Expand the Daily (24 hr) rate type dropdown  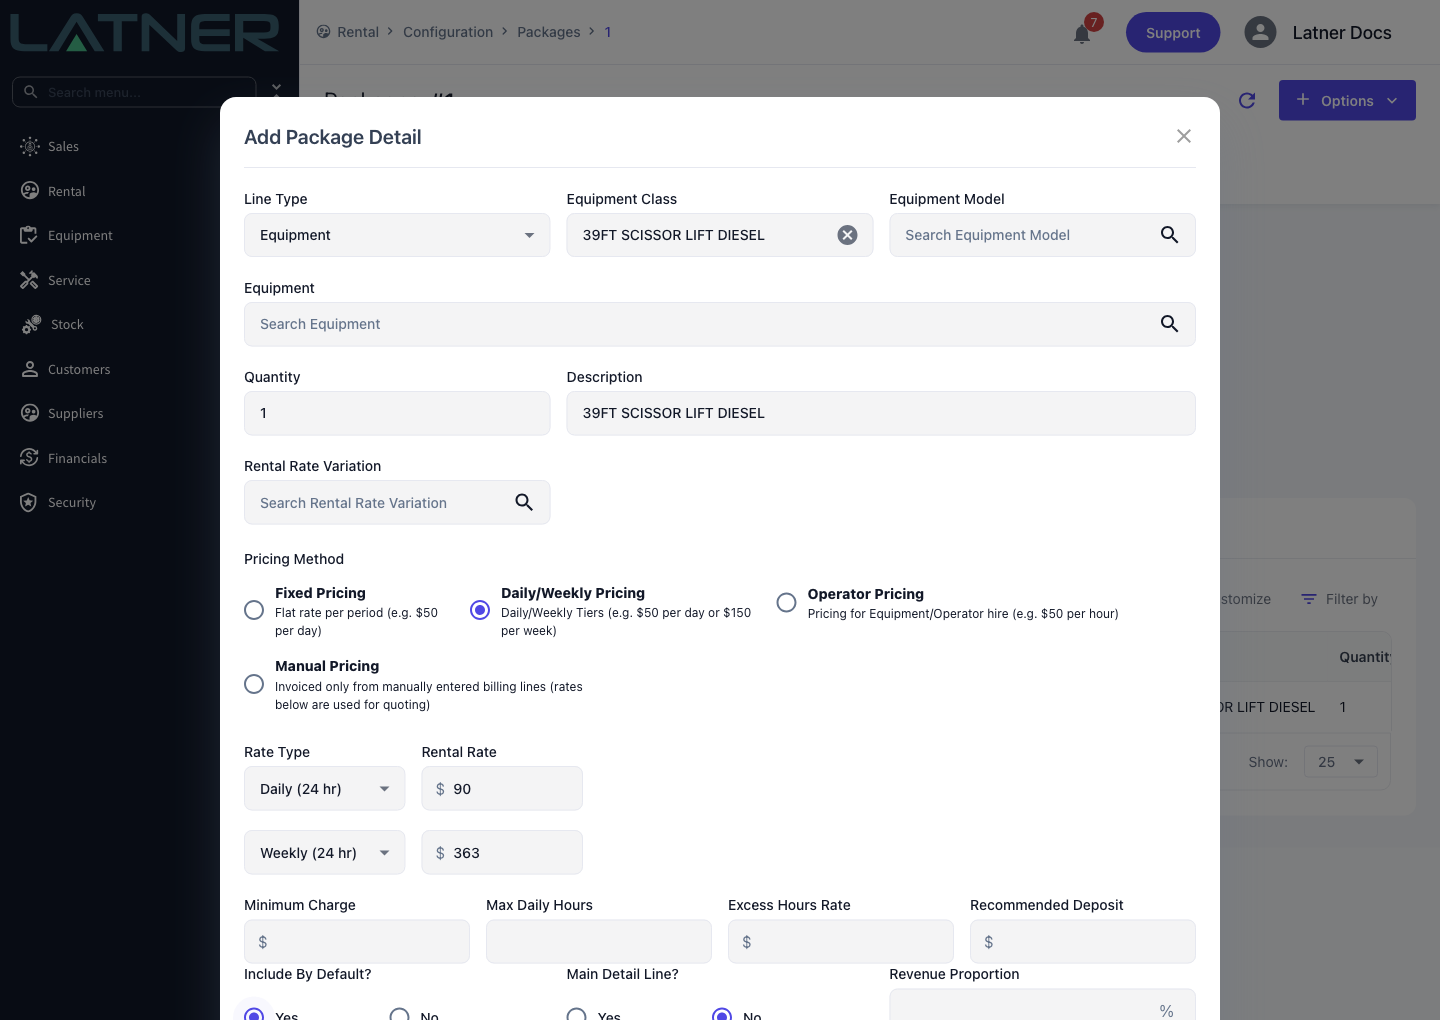pos(325,789)
